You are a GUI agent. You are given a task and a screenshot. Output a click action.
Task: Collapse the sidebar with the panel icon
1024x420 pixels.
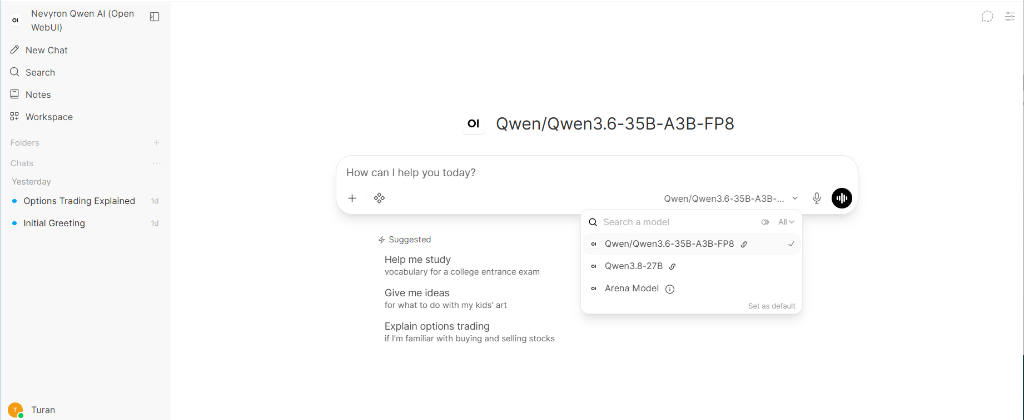tap(155, 16)
